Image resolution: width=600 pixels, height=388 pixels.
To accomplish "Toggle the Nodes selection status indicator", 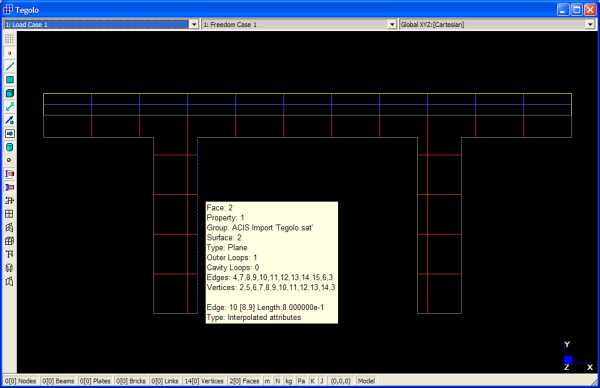I will 21,381.
